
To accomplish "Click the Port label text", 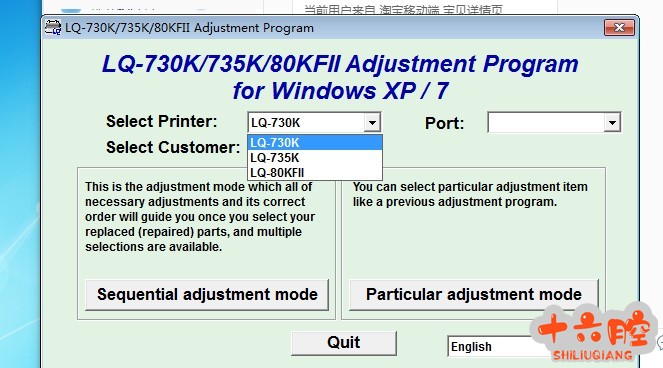I will pos(444,124).
